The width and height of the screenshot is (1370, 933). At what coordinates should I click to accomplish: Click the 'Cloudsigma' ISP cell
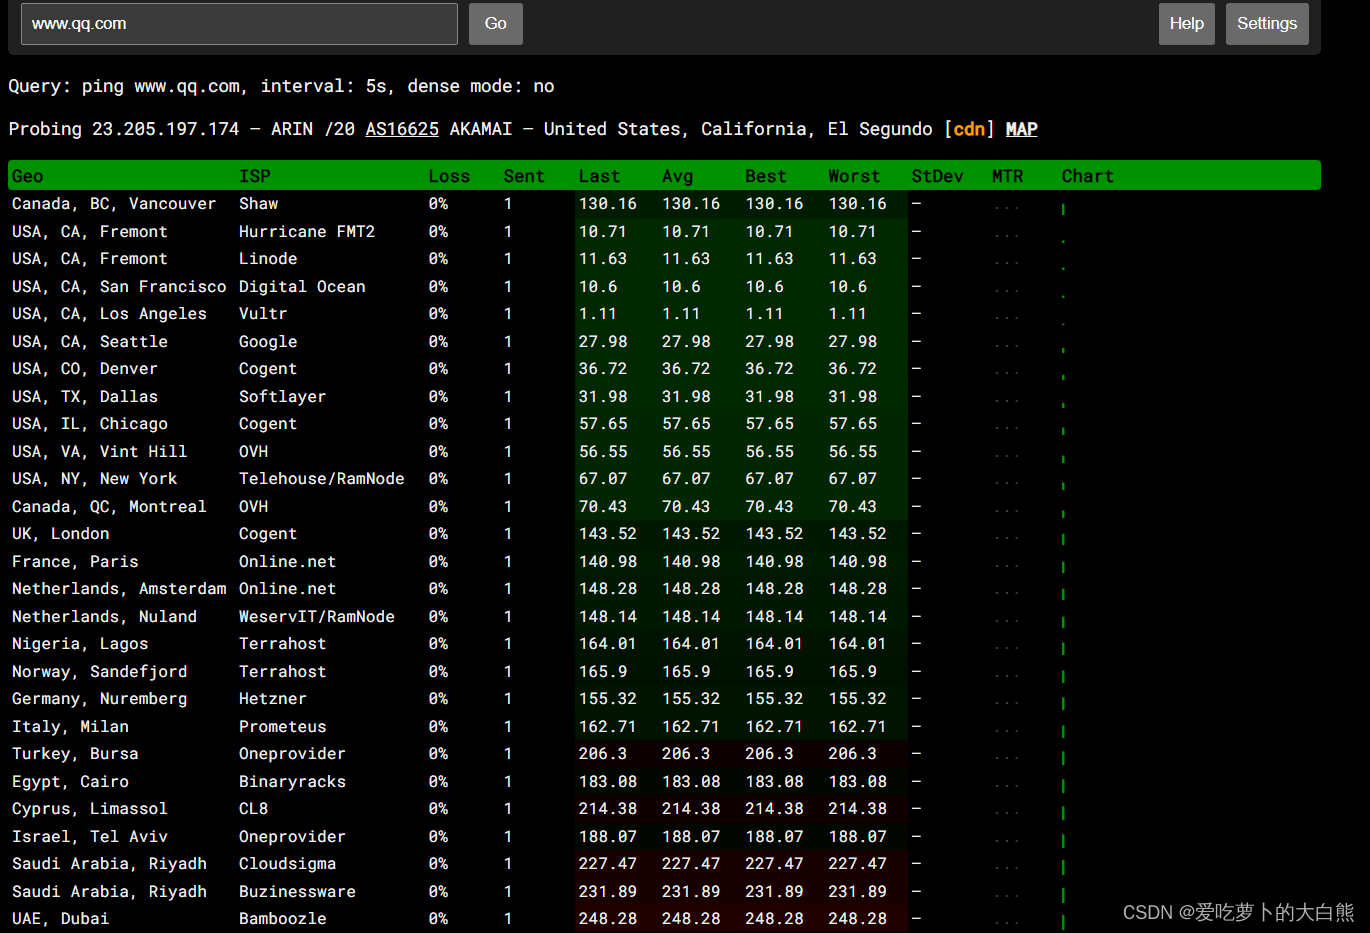tap(287, 864)
